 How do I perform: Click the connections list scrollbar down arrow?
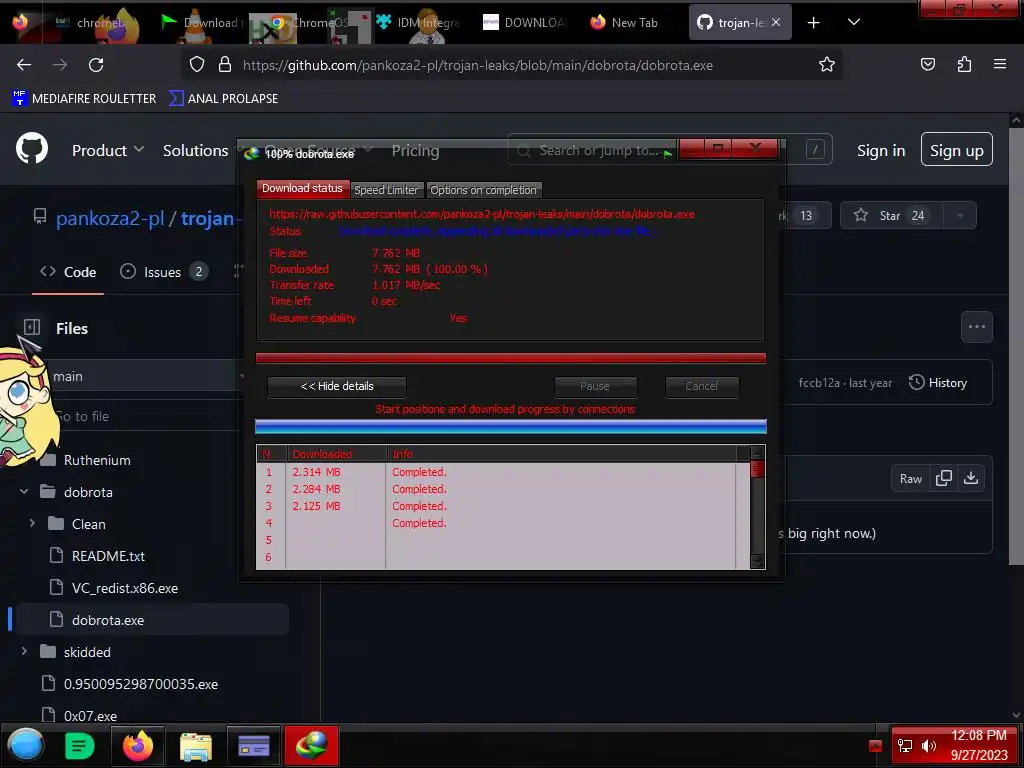(757, 562)
